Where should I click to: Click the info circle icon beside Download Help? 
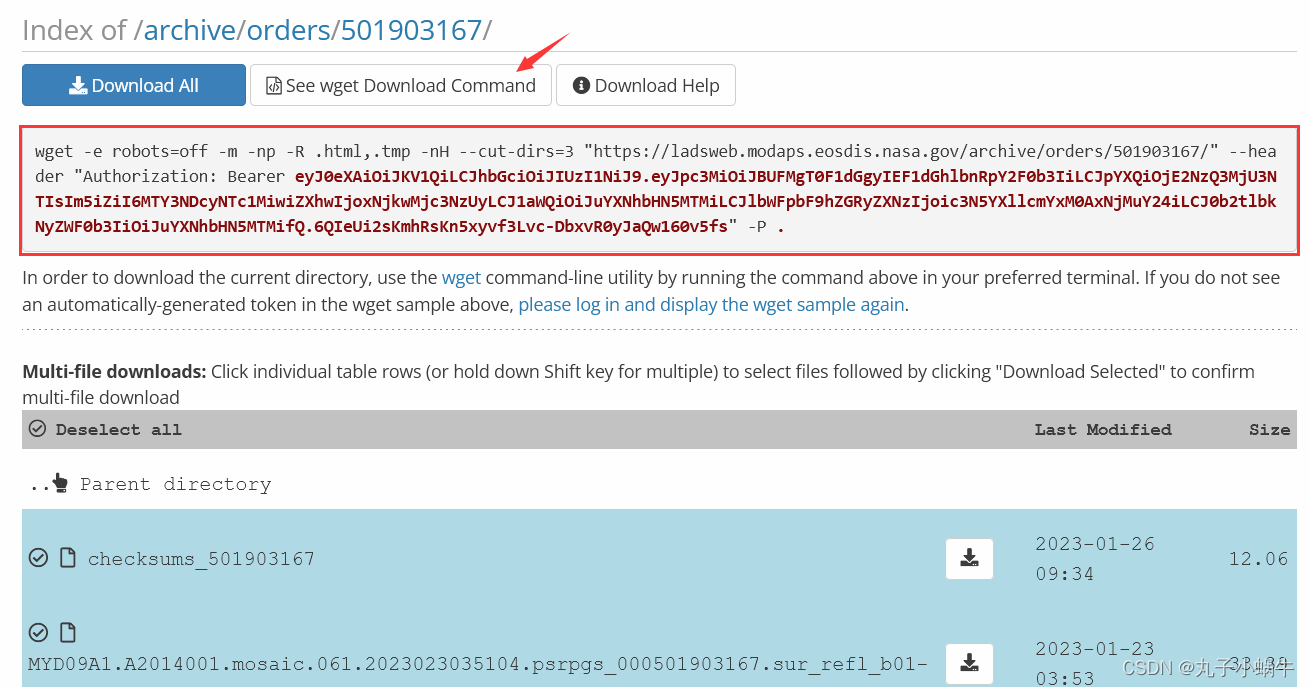tap(581, 85)
